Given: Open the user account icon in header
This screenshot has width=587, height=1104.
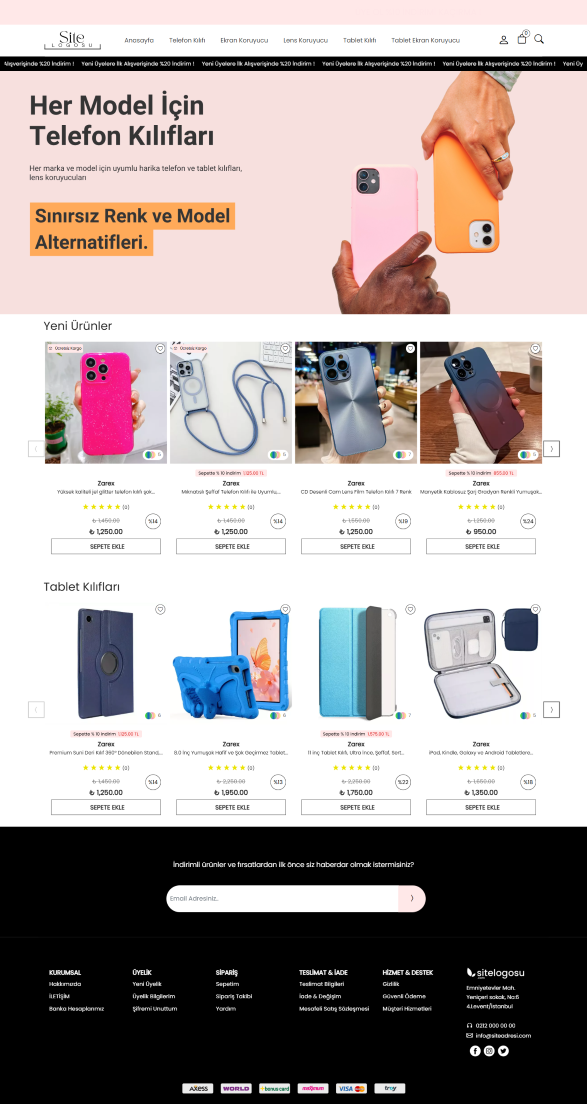Looking at the screenshot, I should point(504,40).
